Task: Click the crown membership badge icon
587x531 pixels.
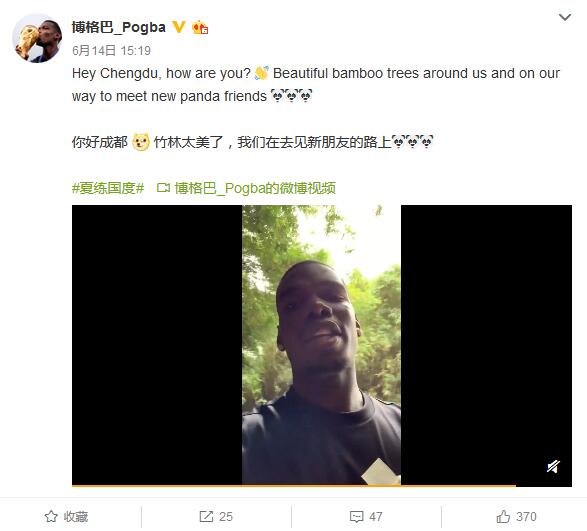Action: 200,27
